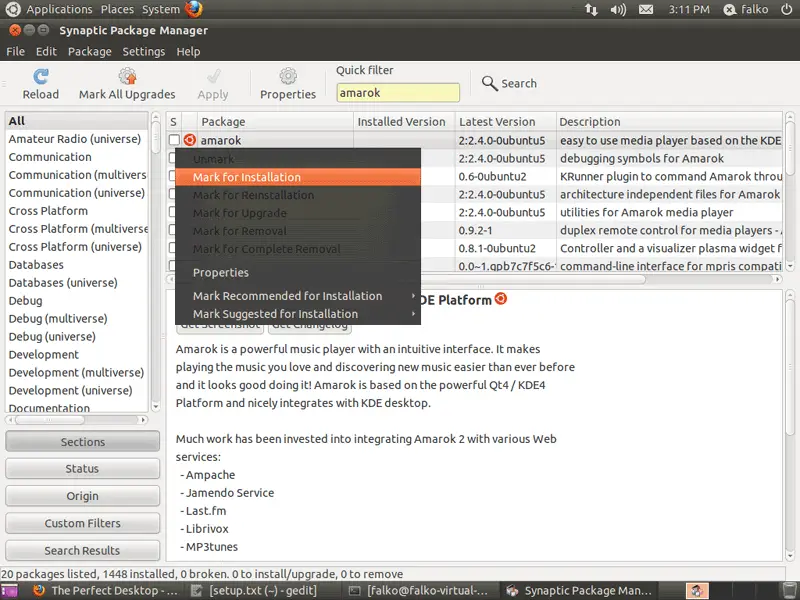Open the File menu
Viewport: 800px width, 600px height.
[x=15, y=52]
